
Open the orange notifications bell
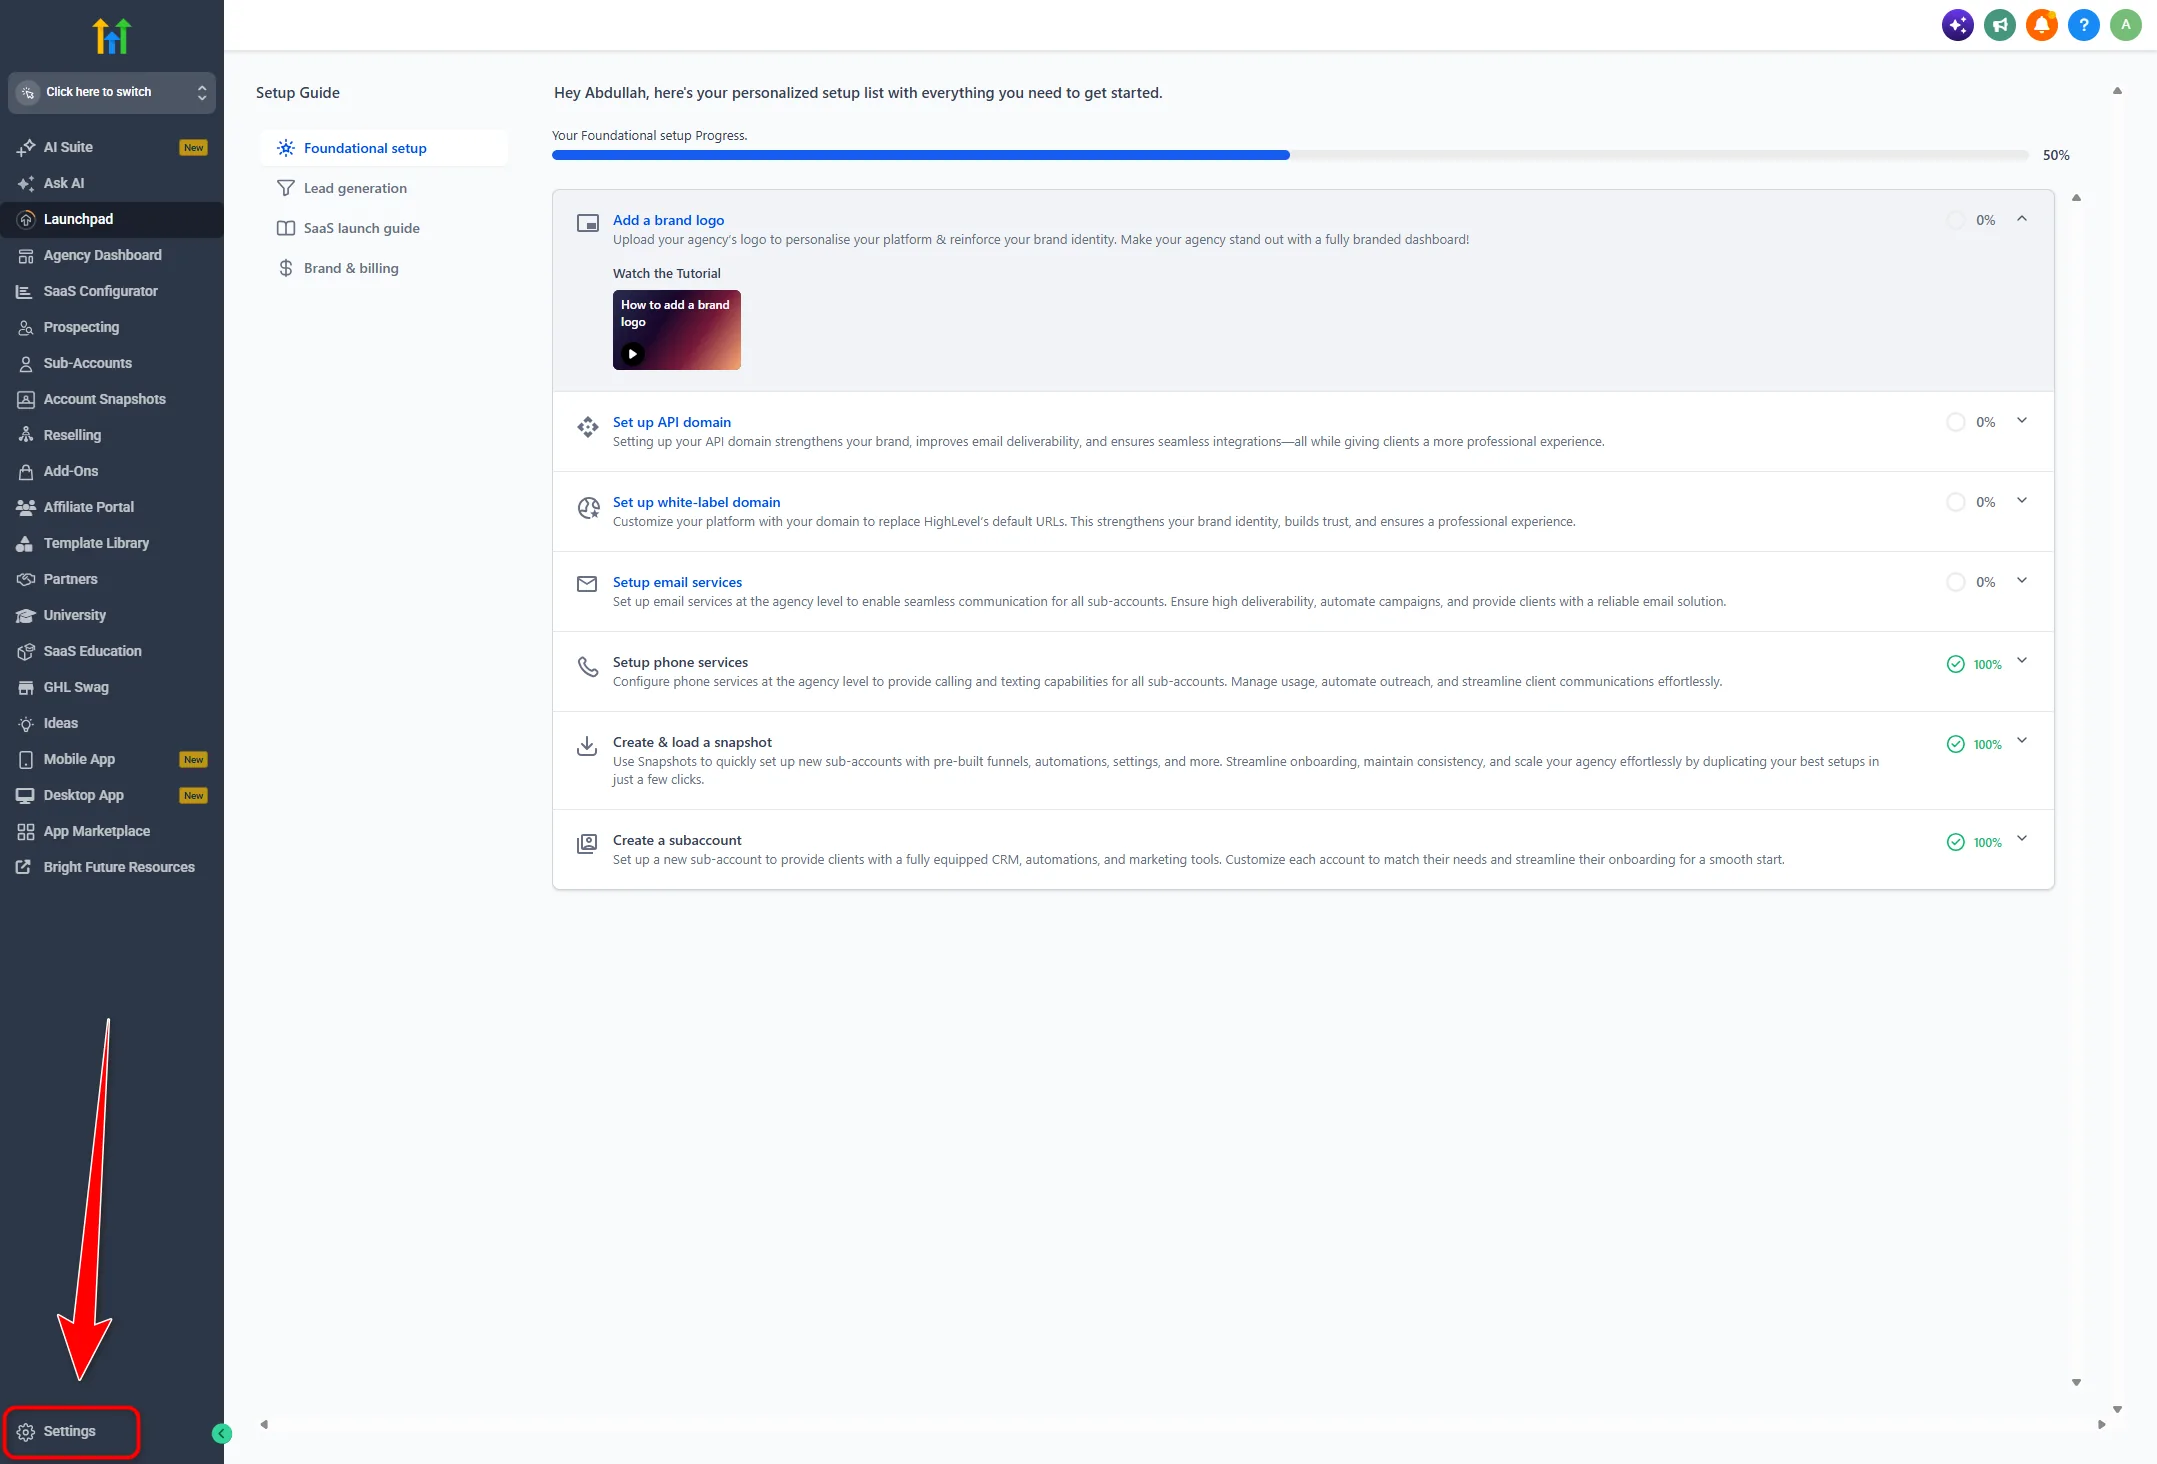coord(2041,25)
